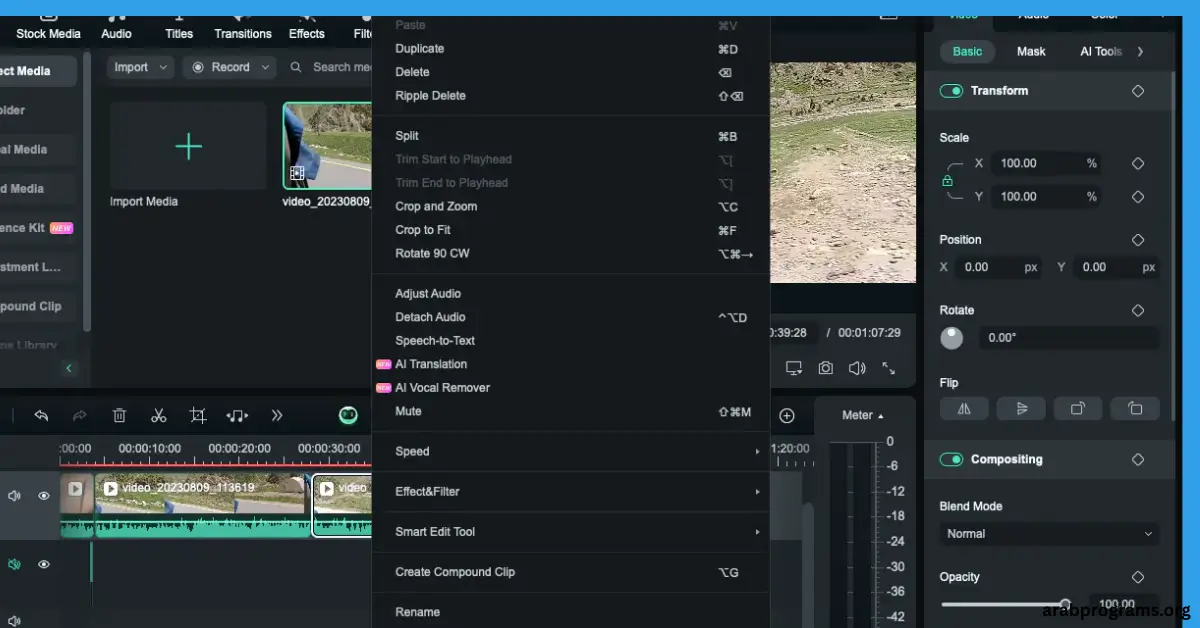Enter fullscreen preview with expand arrows

click(888, 368)
